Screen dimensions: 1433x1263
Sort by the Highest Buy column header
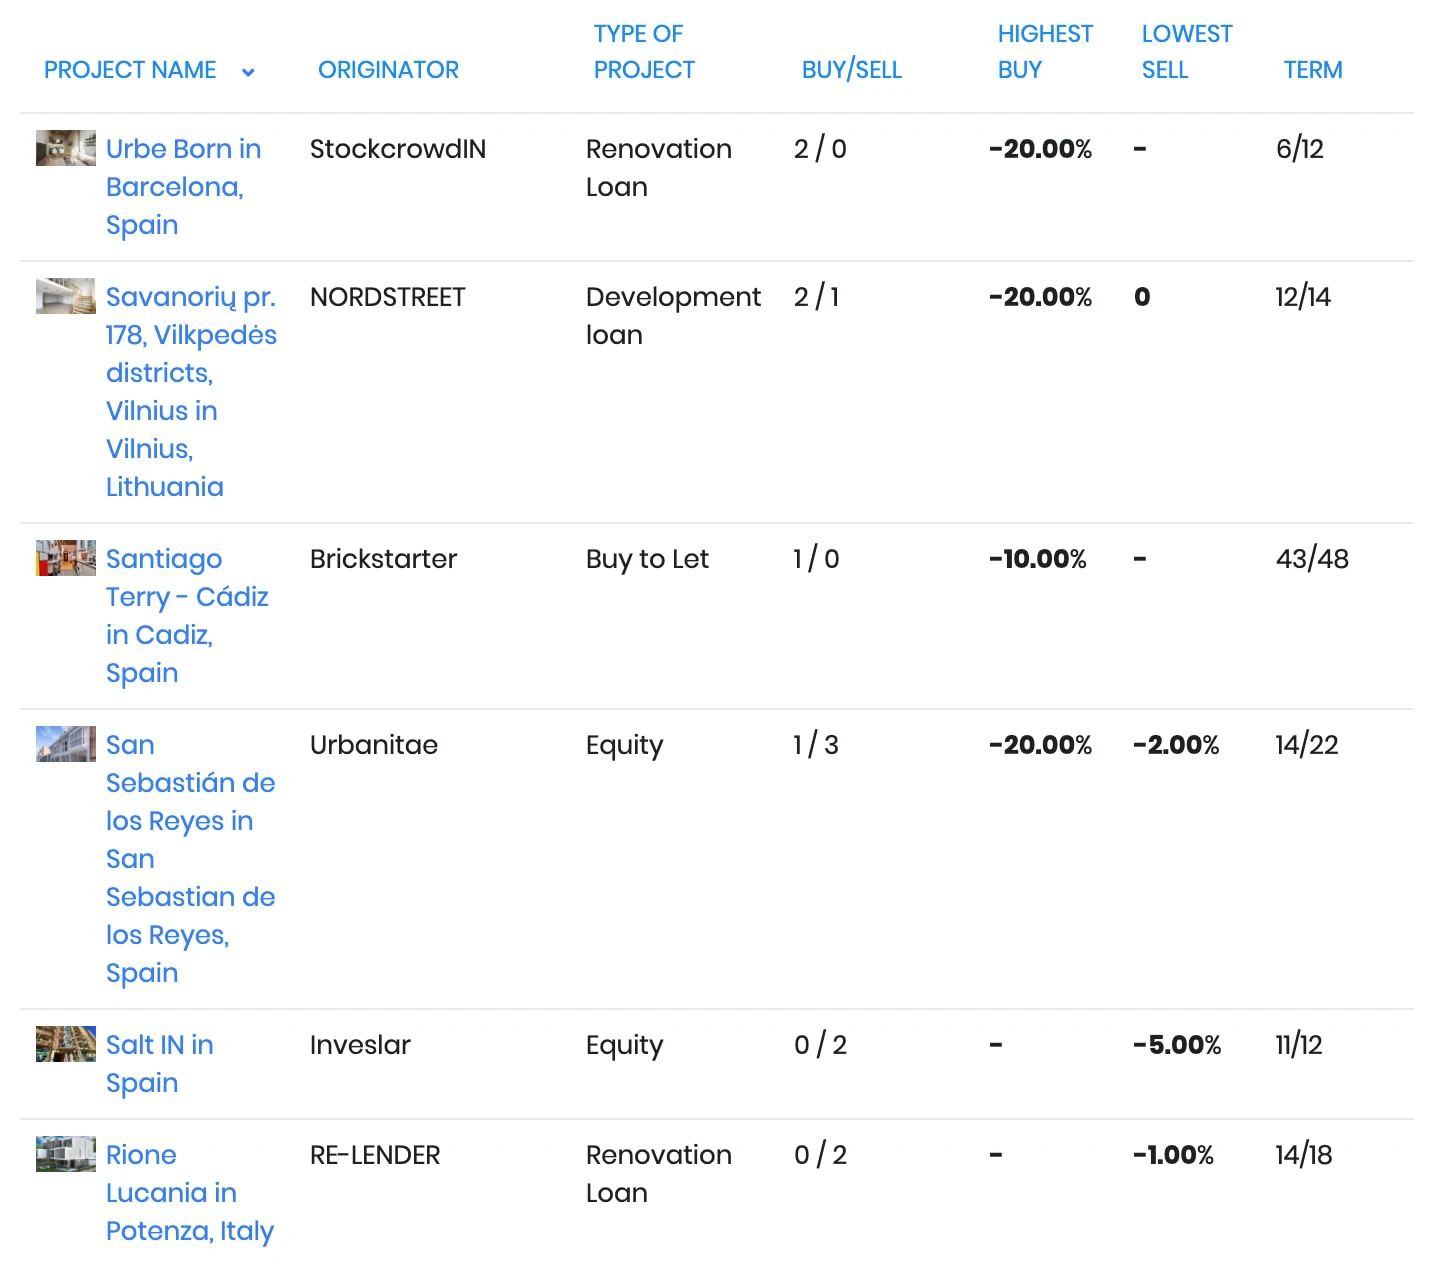1045,52
